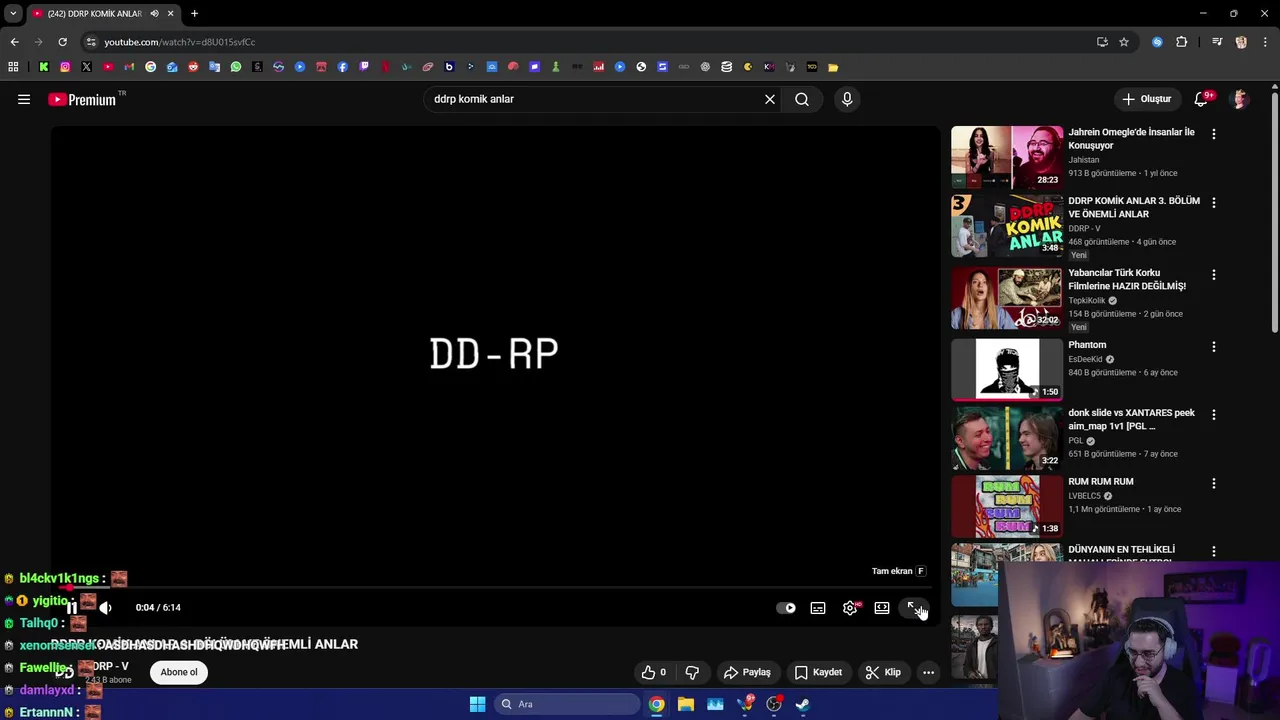Open Phantom video thumbnail
The width and height of the screenshot is (1280, 720).
click(1007, 370)
